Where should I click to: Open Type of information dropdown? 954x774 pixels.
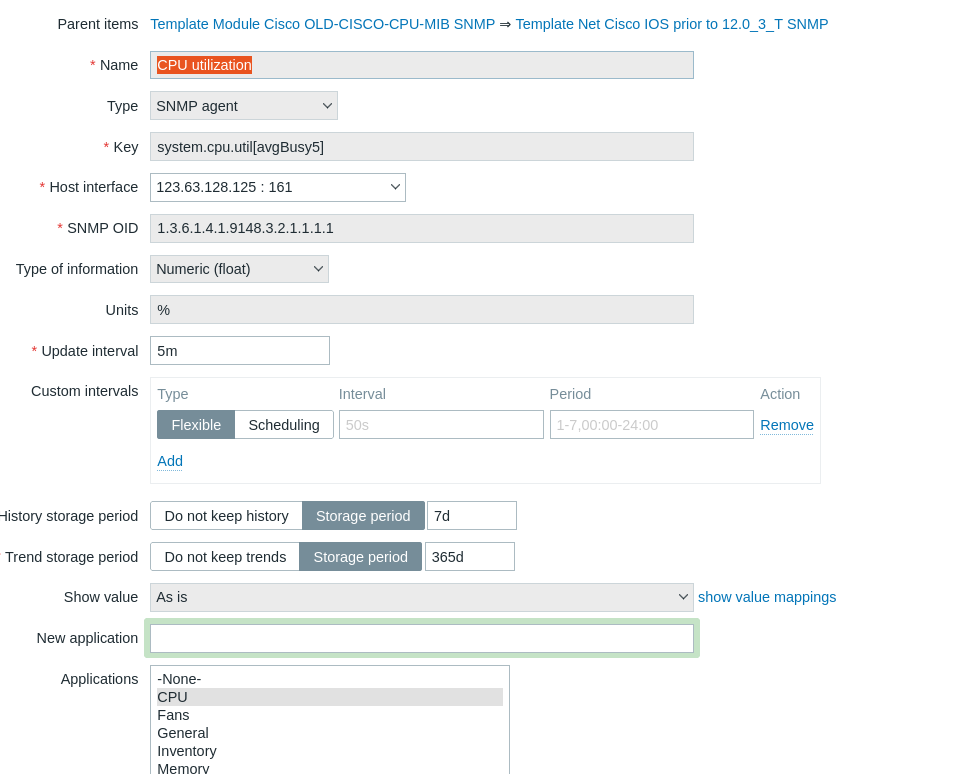pos(239,269)
